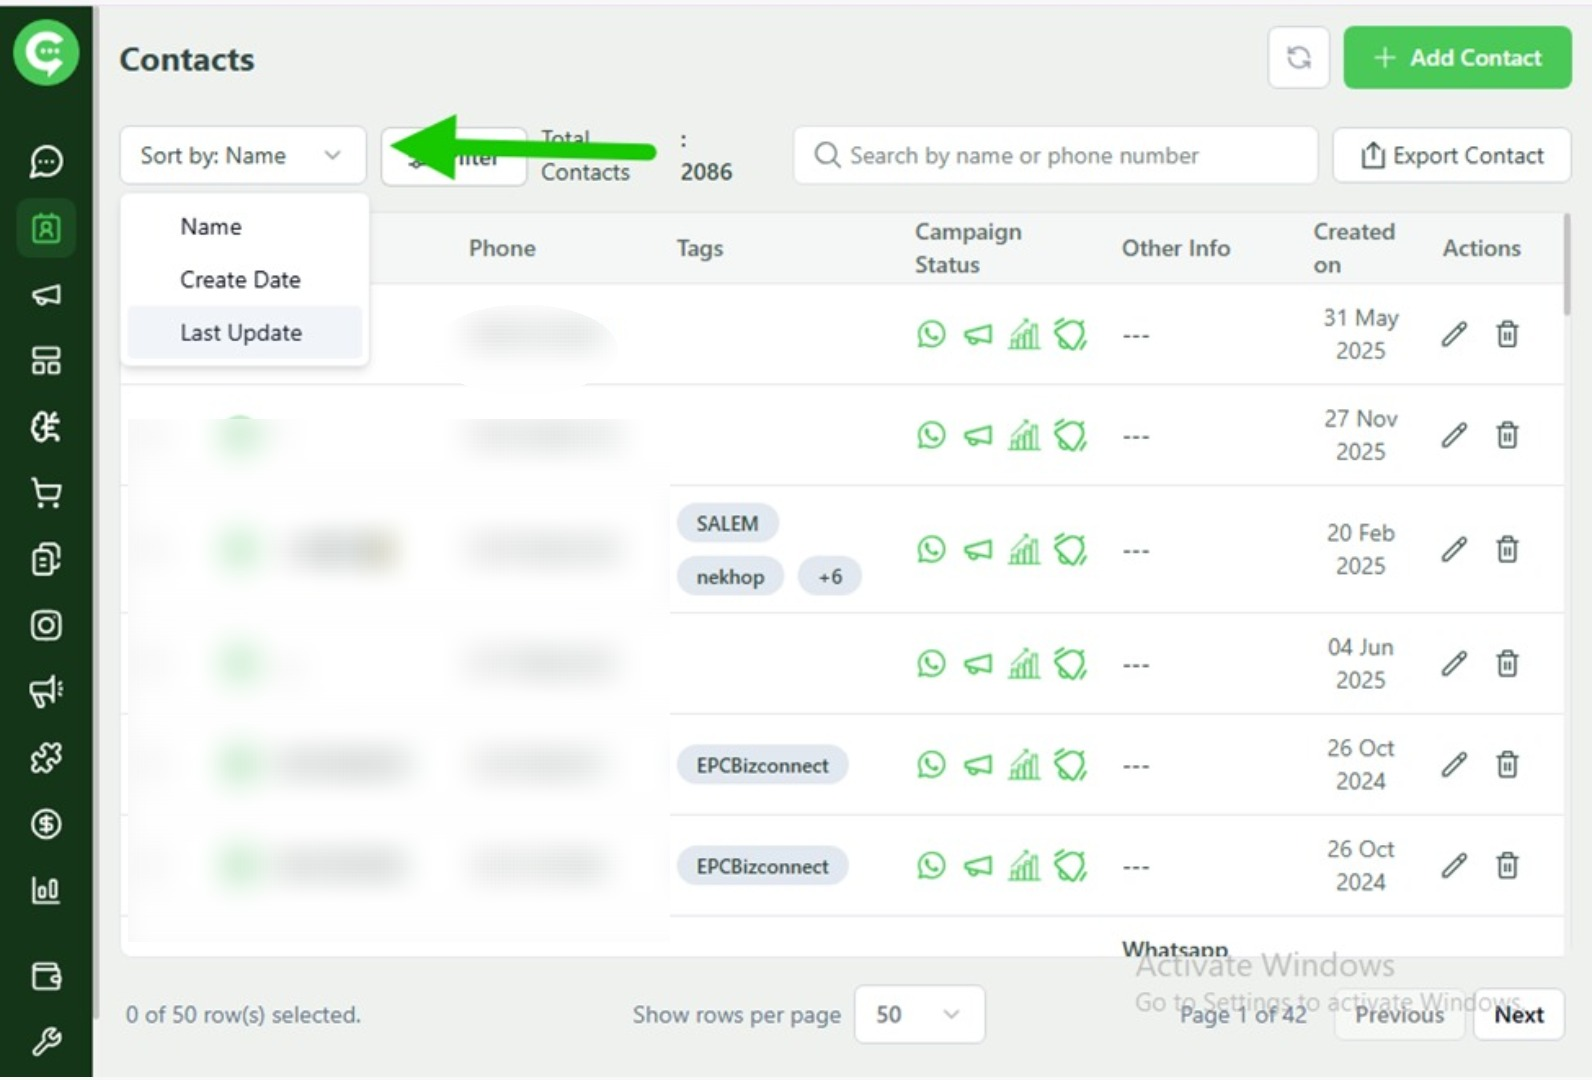Click the Add Contact button
The image size is (1592, 1080).
click(x=1457, y=58)
